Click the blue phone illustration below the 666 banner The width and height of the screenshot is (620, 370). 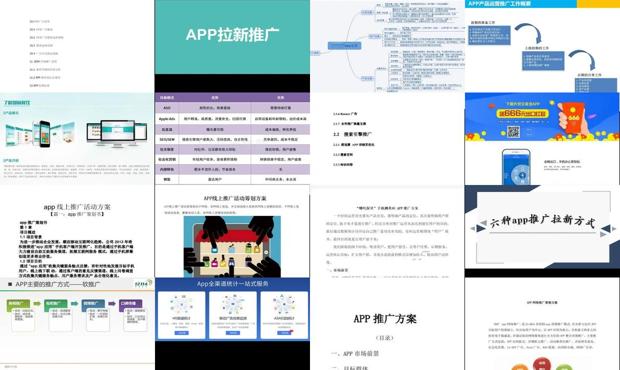point(516,167)
